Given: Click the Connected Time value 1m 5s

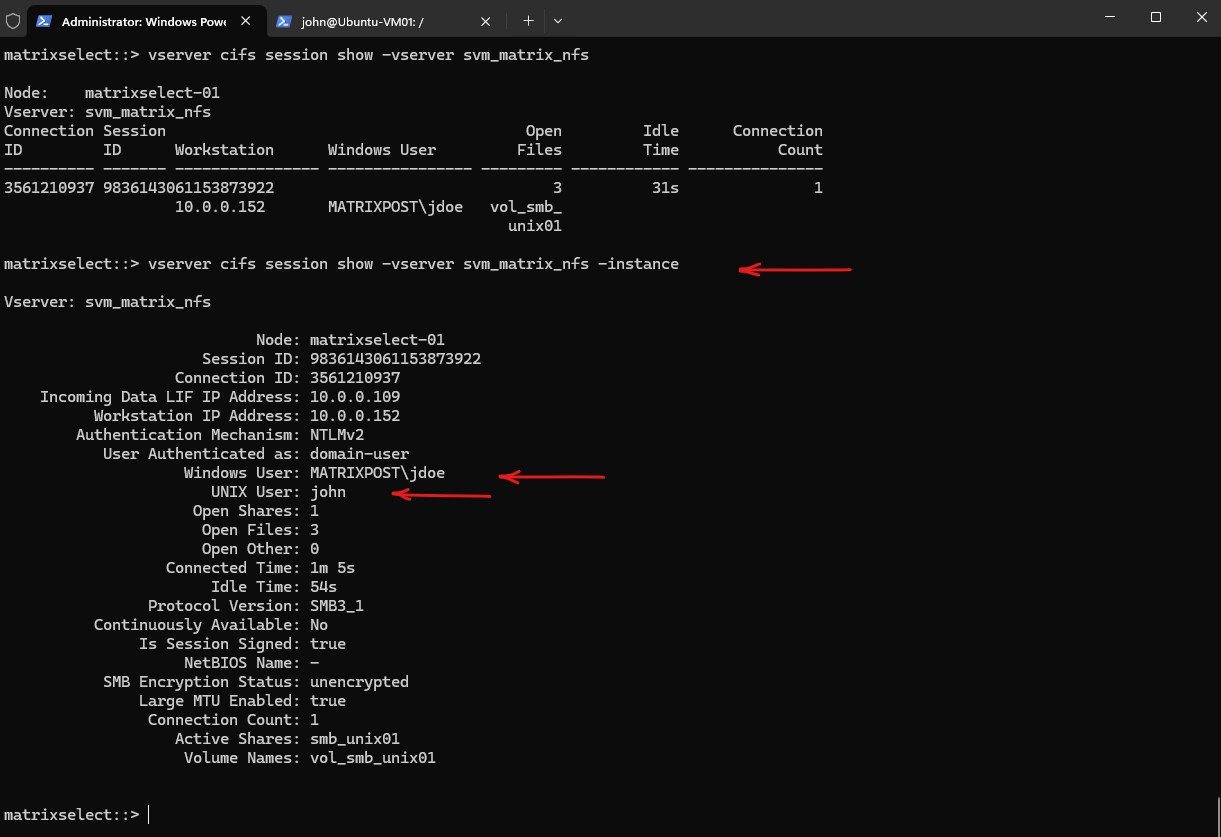Looking at the screenshot, I should click(x=332, y=568).
